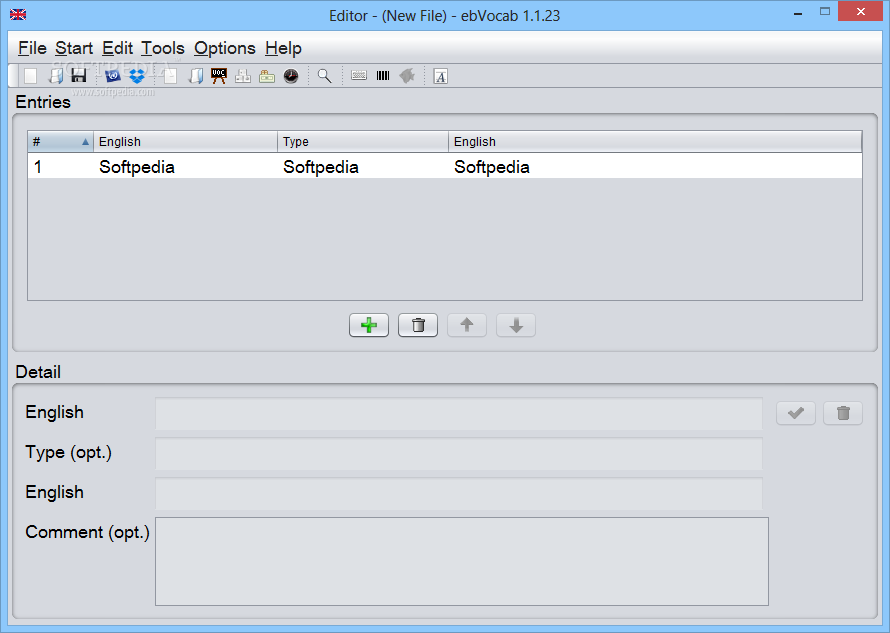The image size is (890, 633).
Task: Minimize the ebVocab window
Action: click(798, 12)
